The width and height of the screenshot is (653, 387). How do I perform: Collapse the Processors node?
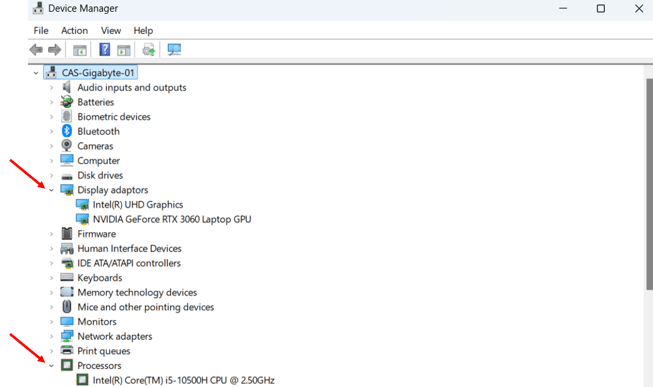pos(51,366)
